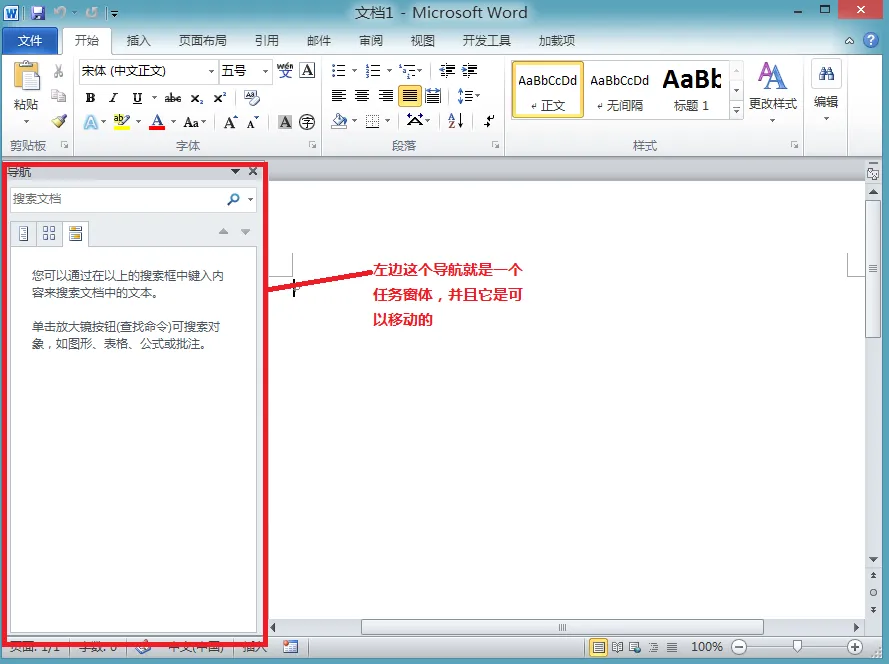The image size is (889, 664).
Task: Toggle Strikethrough formatting
Action: tap(173, 98)
